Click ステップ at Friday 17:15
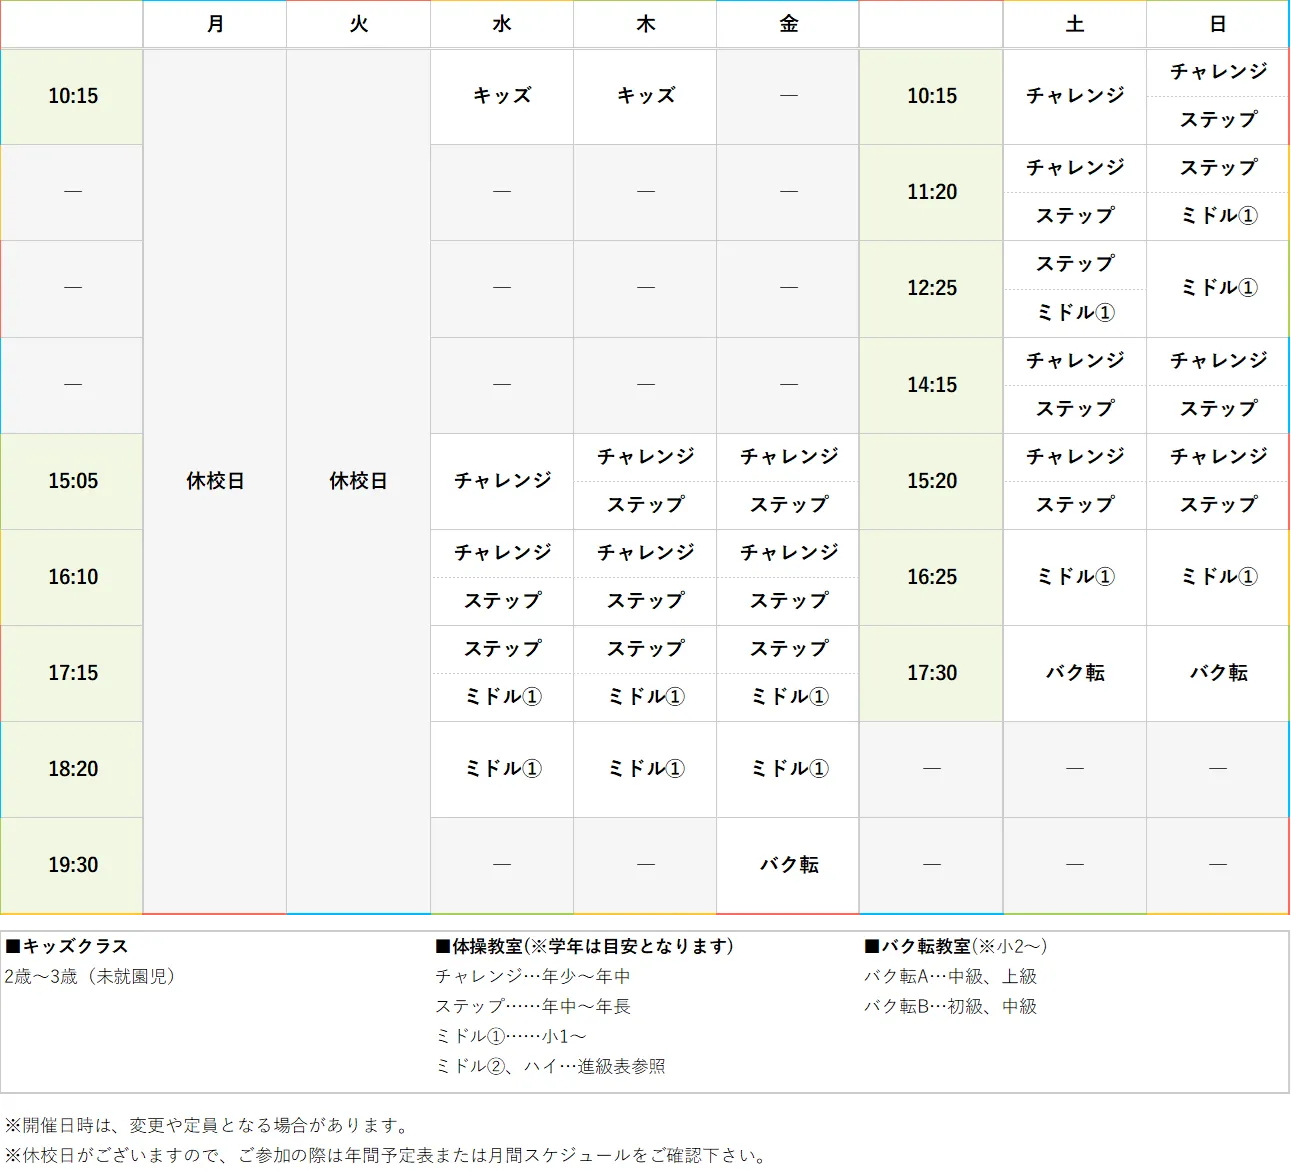This screenshot has width=1291, height=1172. (x=787, y=649)
